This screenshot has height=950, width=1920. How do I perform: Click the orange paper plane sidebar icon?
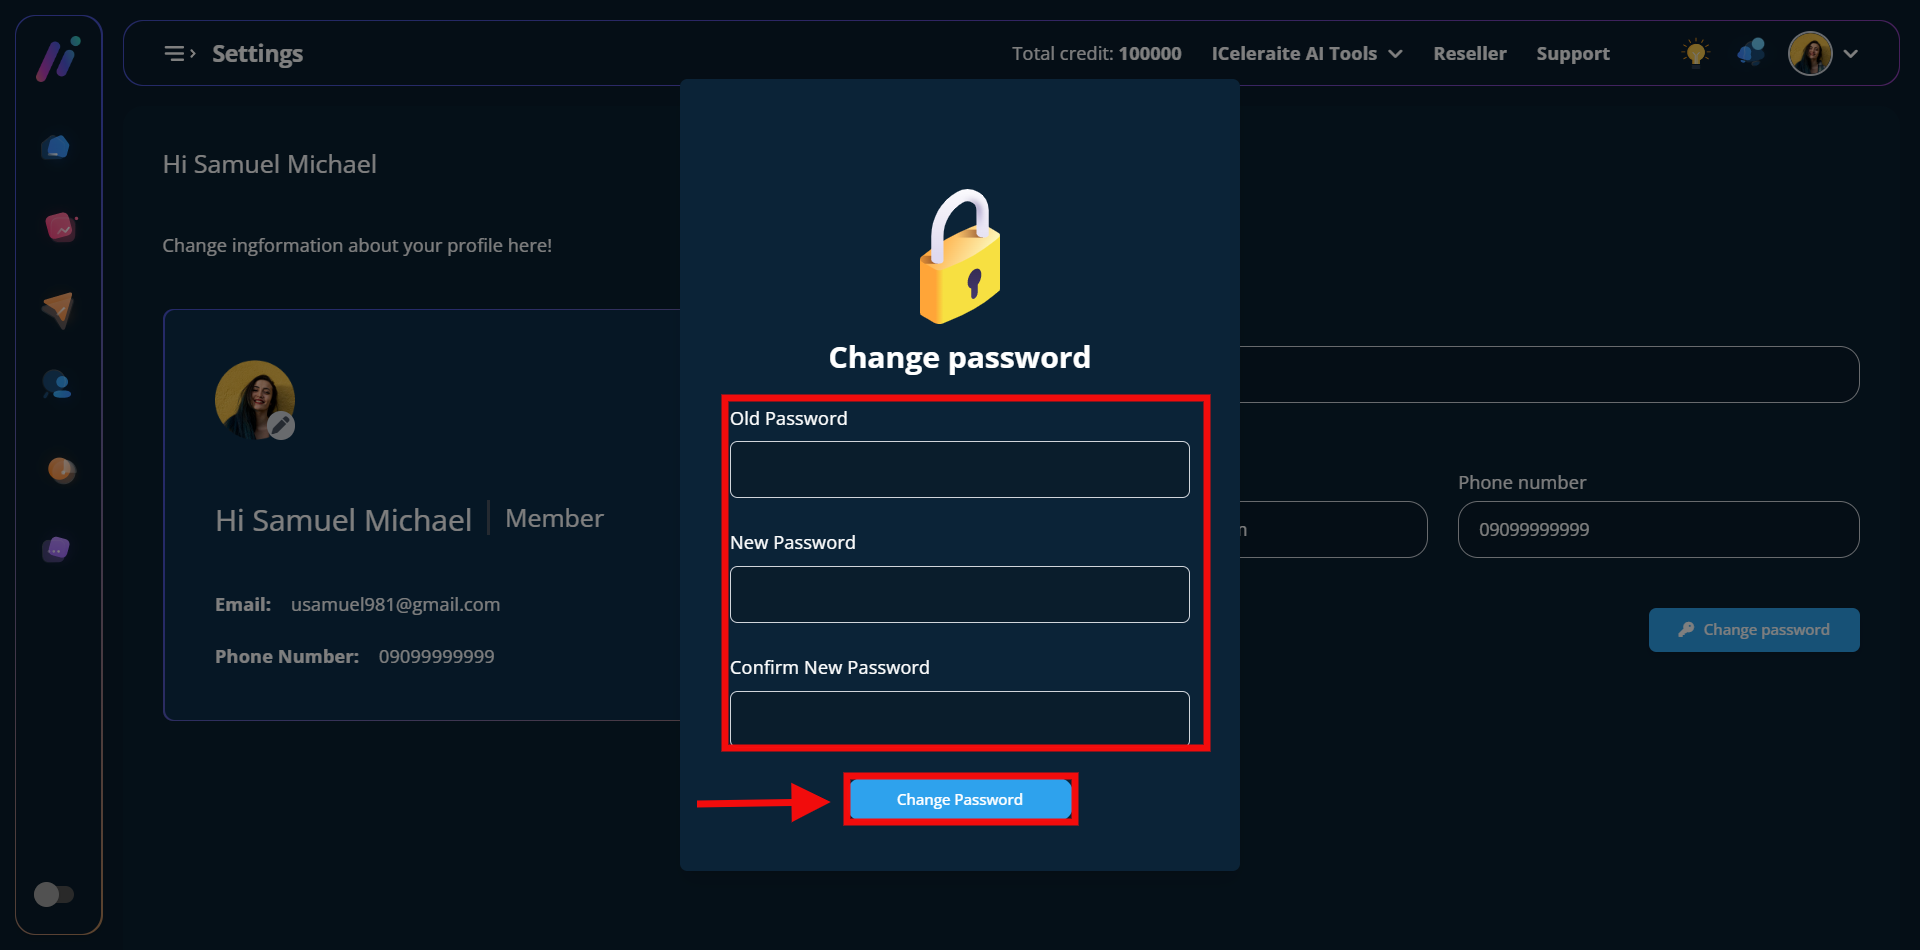click(x=58, y=310)
